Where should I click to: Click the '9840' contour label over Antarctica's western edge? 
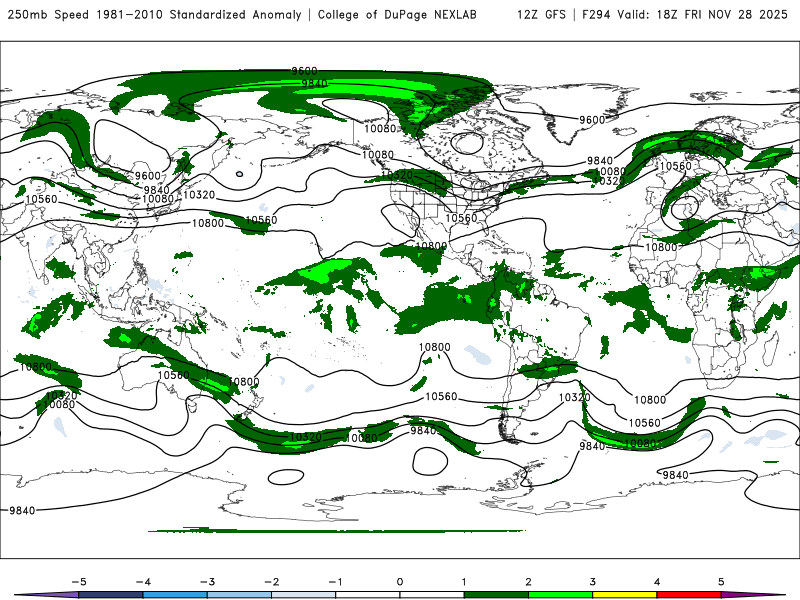[22, 511]
